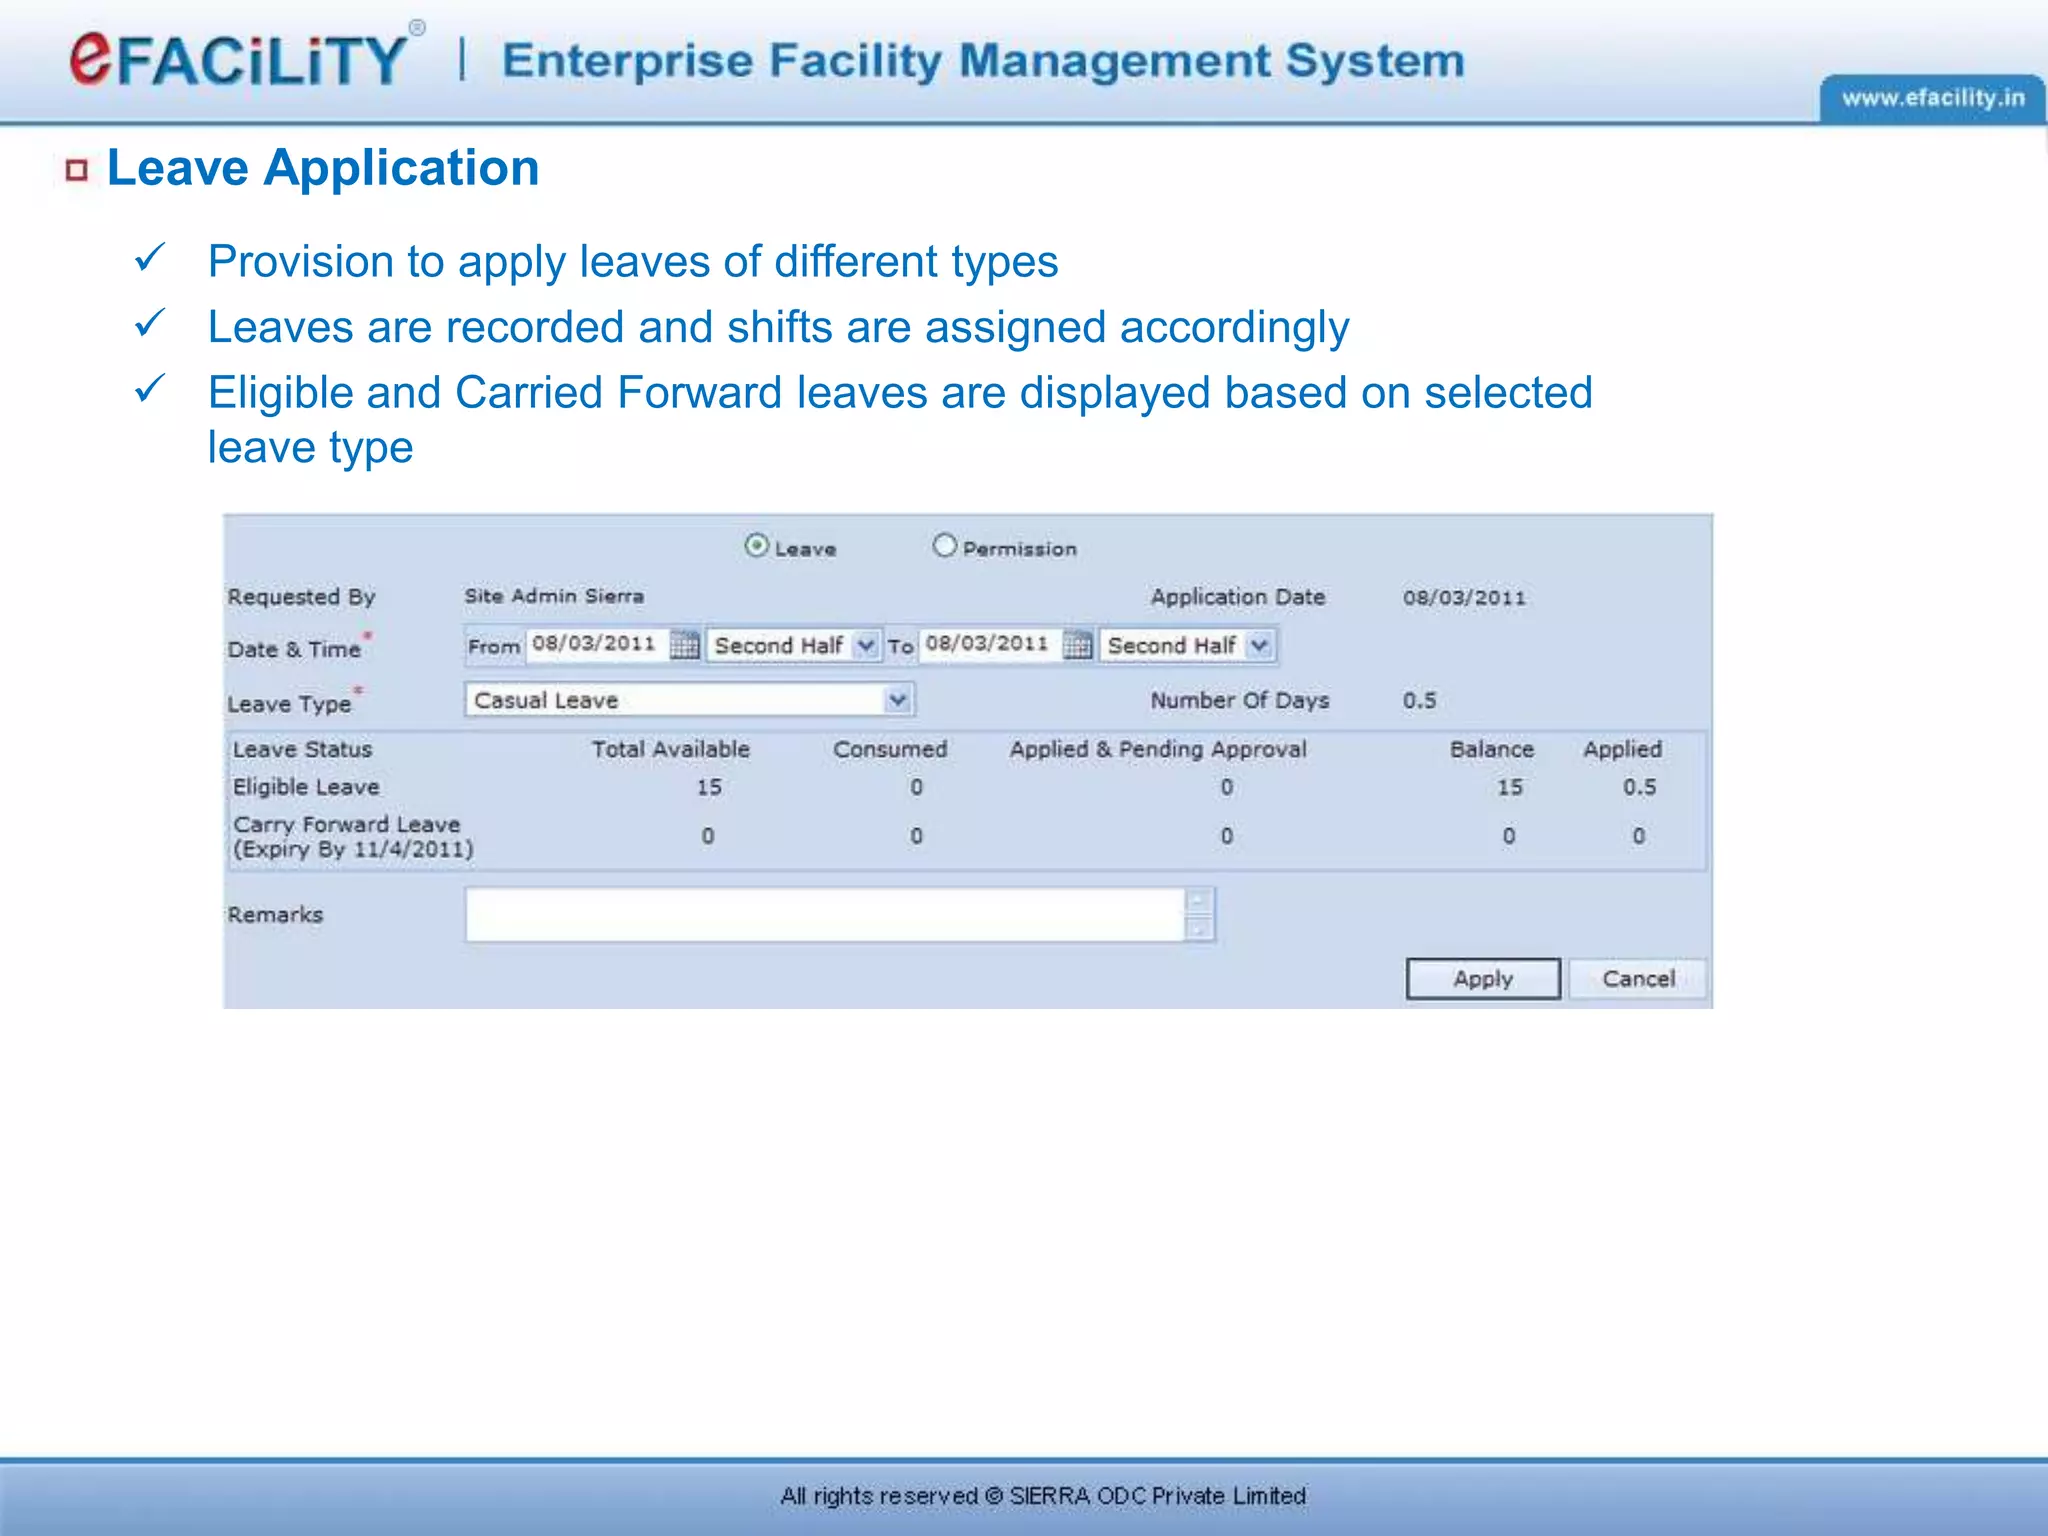Click the Remarks box scroll-down arrow
Viewport: 2048px width, 1536px height.
click(1198, 930)
